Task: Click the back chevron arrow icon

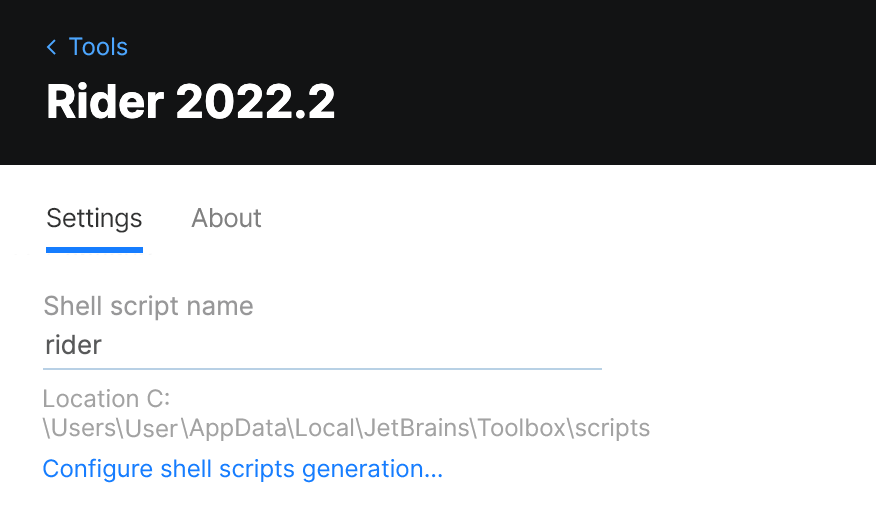Action: (52, 47)
